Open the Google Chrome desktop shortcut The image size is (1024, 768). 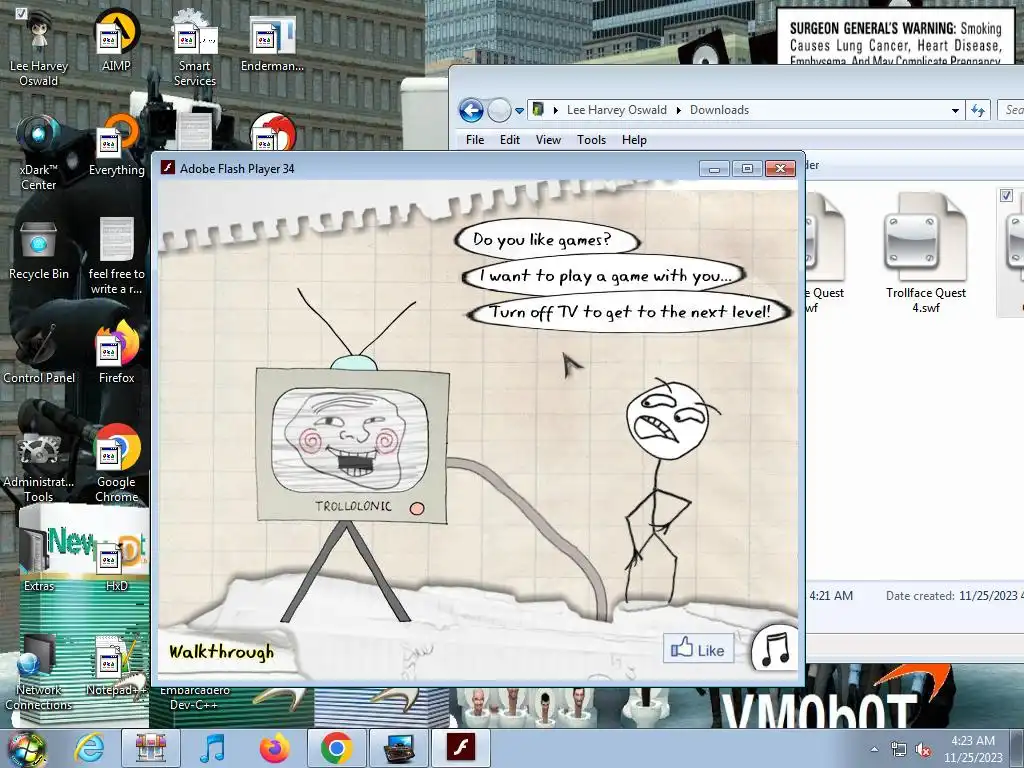(117, 464)
